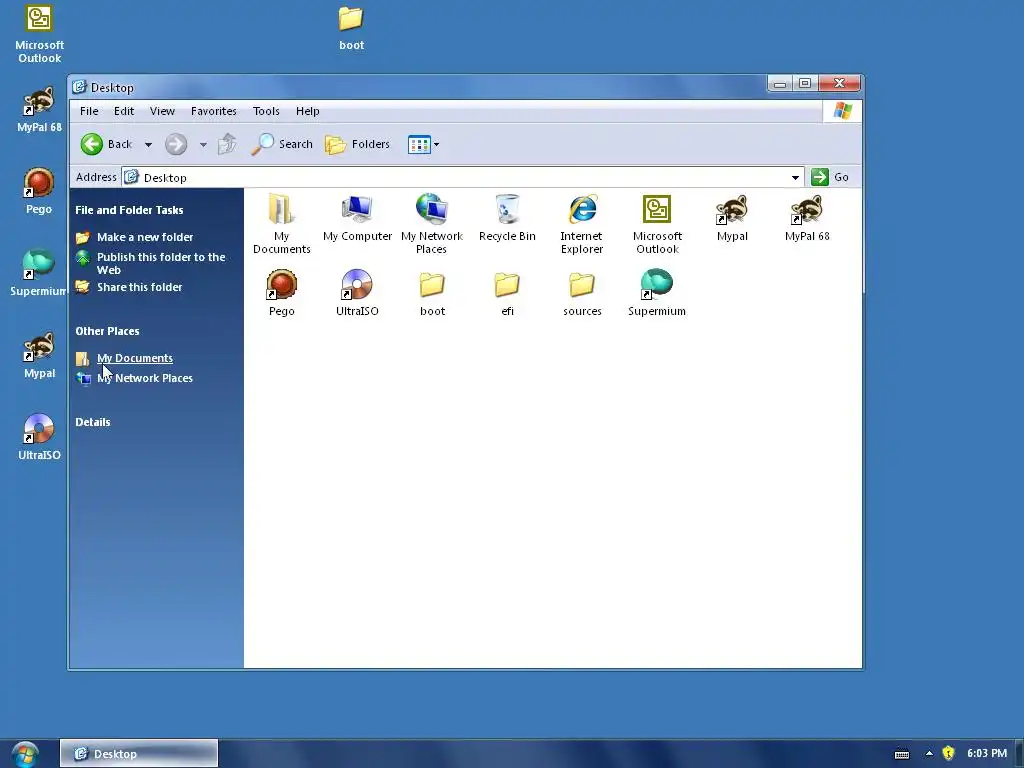
Task: Select the Pego shortcut in the file pane
Action: [281, 293]
